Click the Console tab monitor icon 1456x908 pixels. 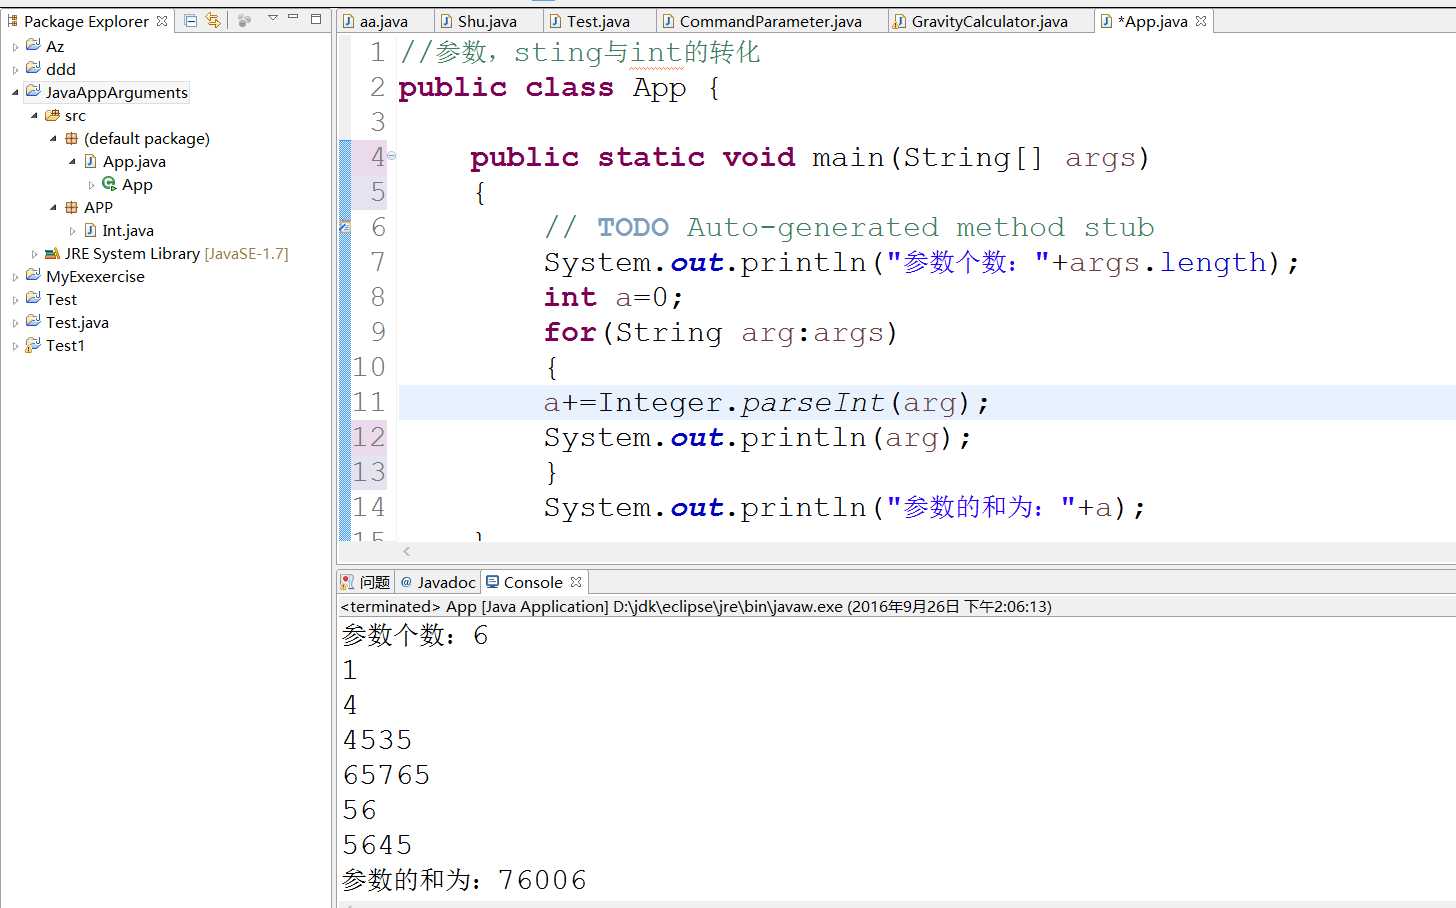pyautogui.click(x=492, y=582)
